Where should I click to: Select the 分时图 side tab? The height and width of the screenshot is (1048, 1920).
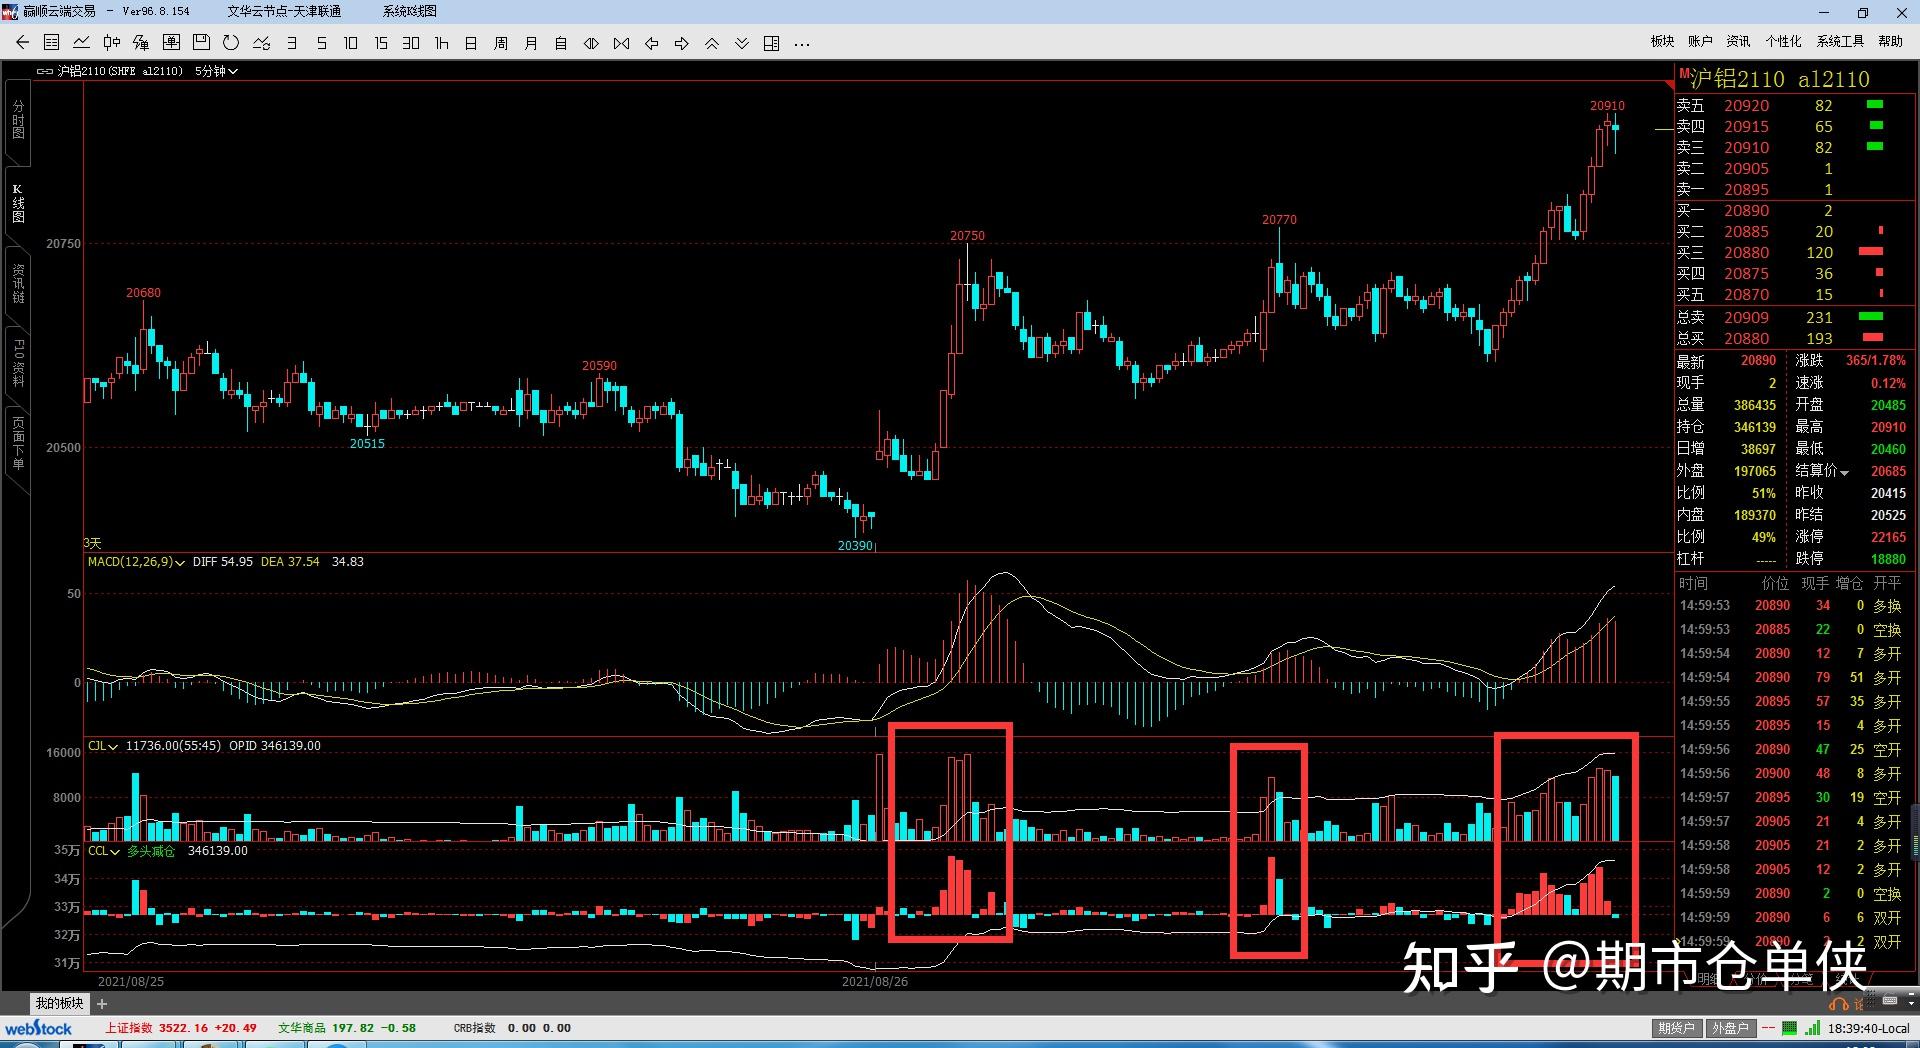[x=17, y=119]
